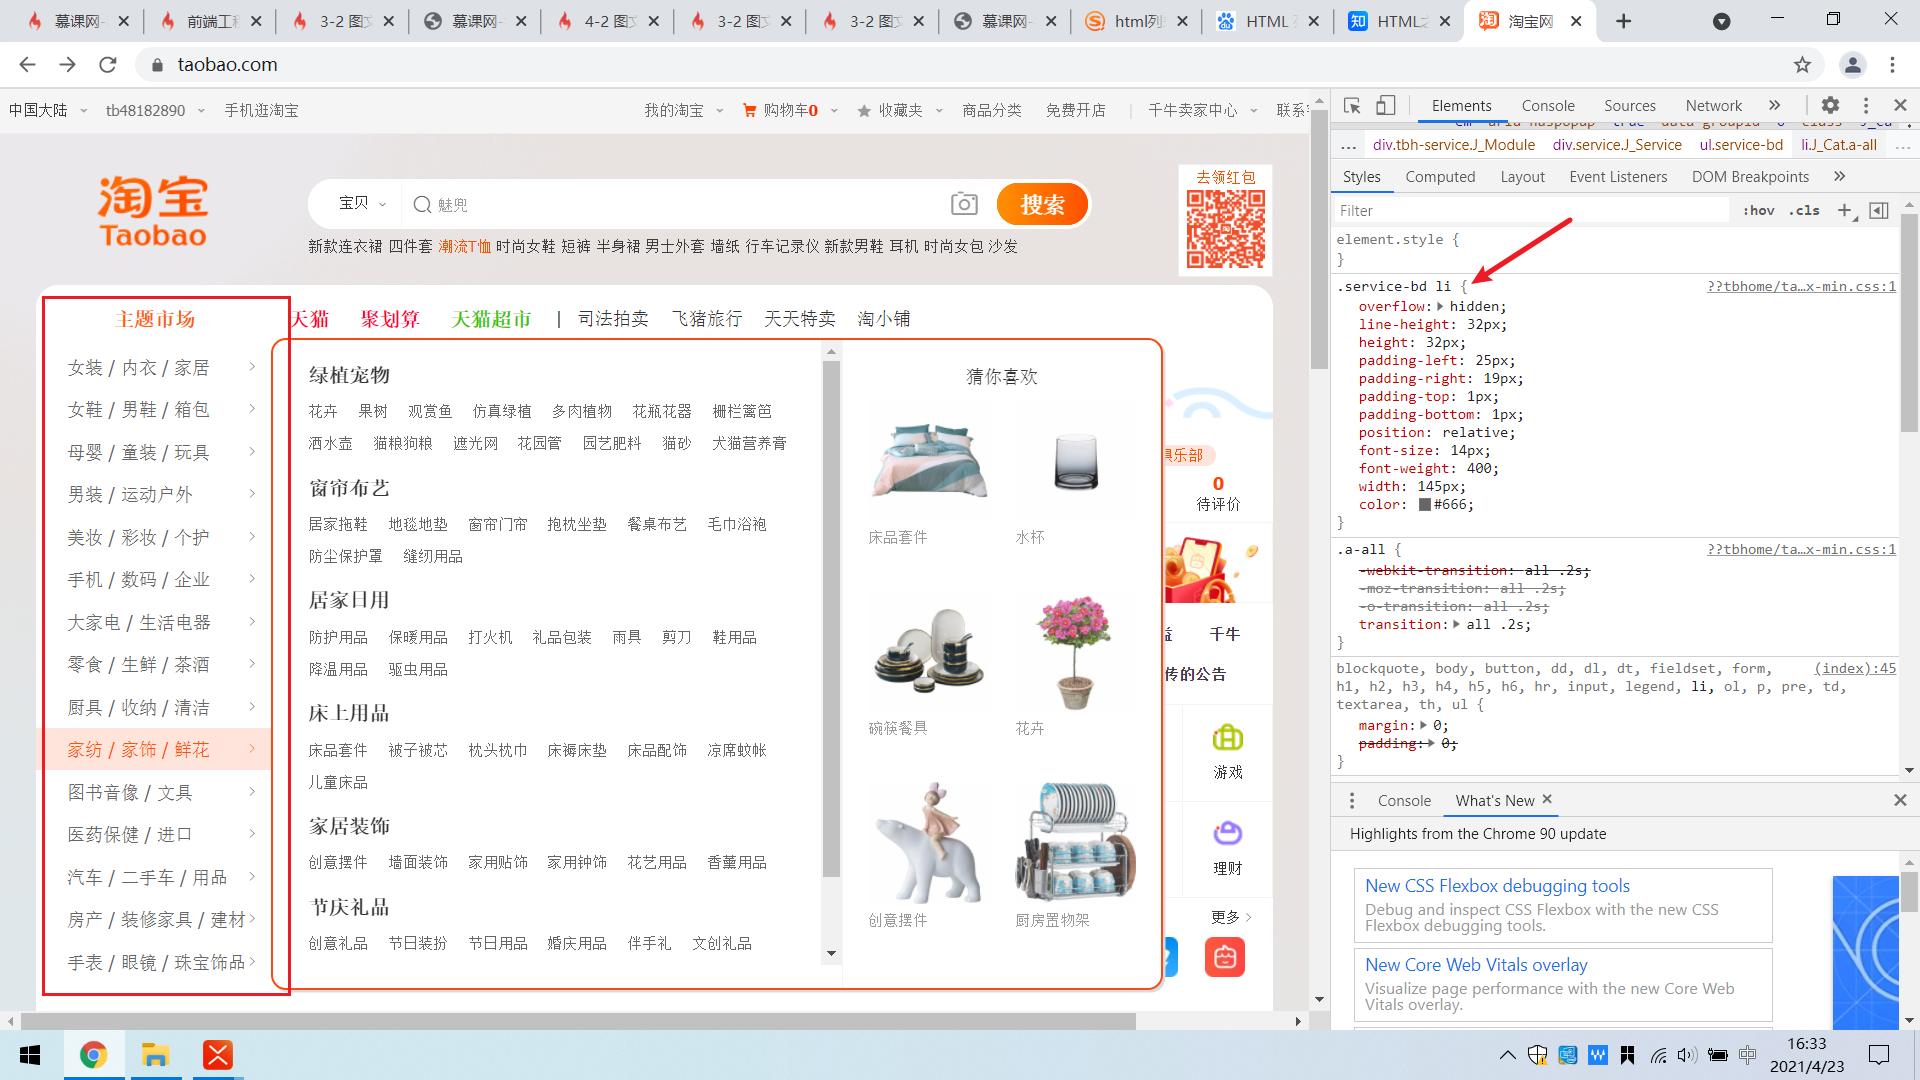The image size is (1920, 1080).
Task: Open the Windows notification center icon
Action: click(1879, 1055)
